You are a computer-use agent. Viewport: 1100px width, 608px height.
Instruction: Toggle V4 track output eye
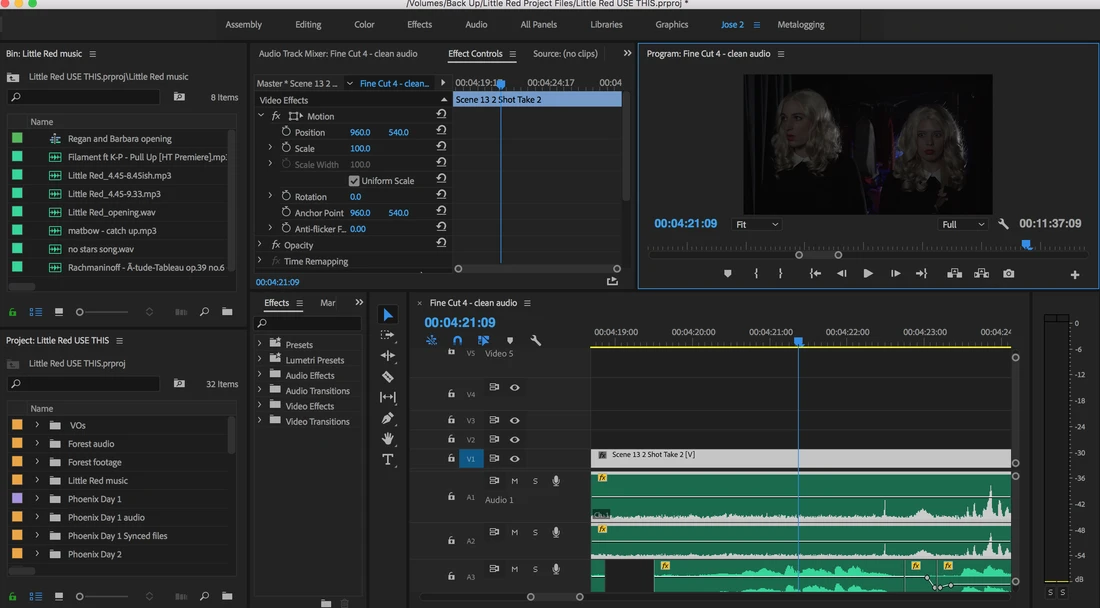pyautogui.click(x=514, y=387)
